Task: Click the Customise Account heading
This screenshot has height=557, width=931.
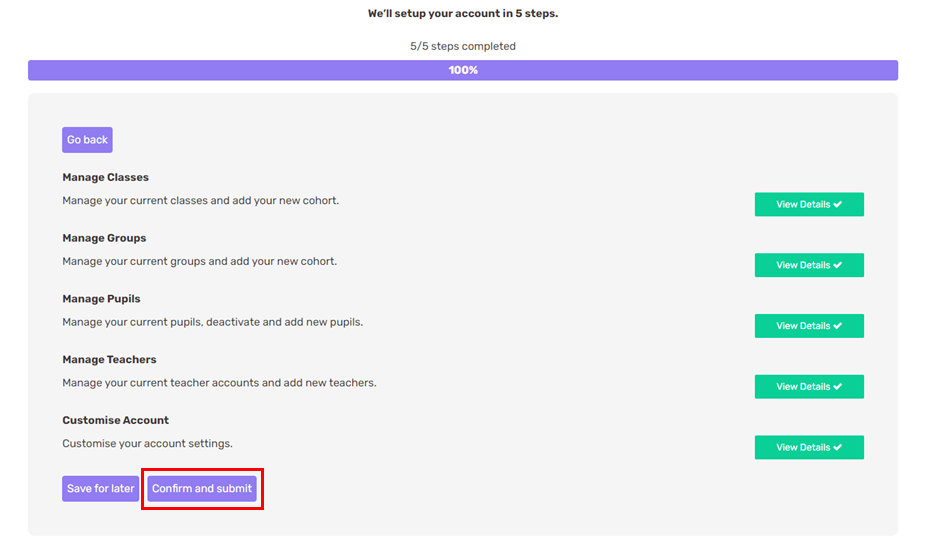Action: pyautogui.click(x=116, y=420)
